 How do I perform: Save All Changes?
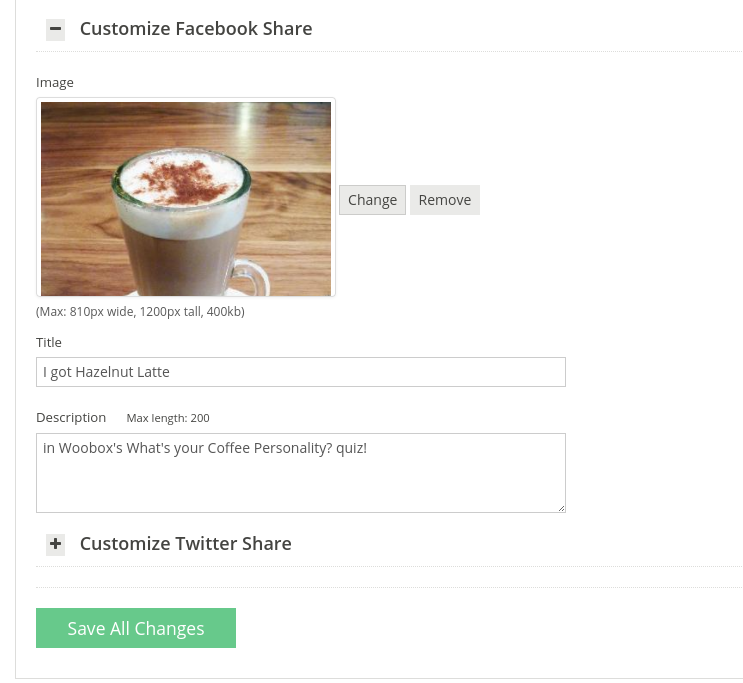point(136,628)
